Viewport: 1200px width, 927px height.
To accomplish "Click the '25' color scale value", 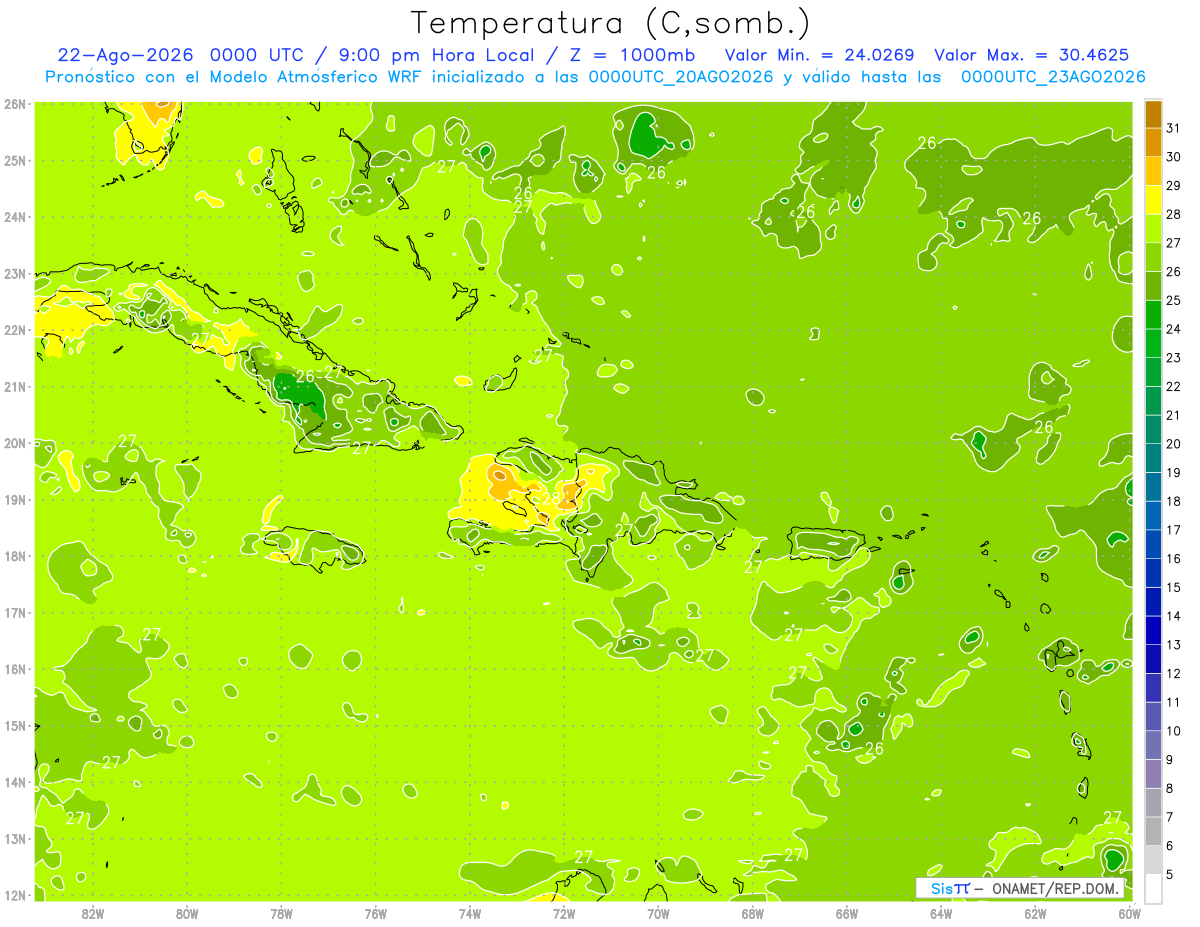I will 1174,300.
